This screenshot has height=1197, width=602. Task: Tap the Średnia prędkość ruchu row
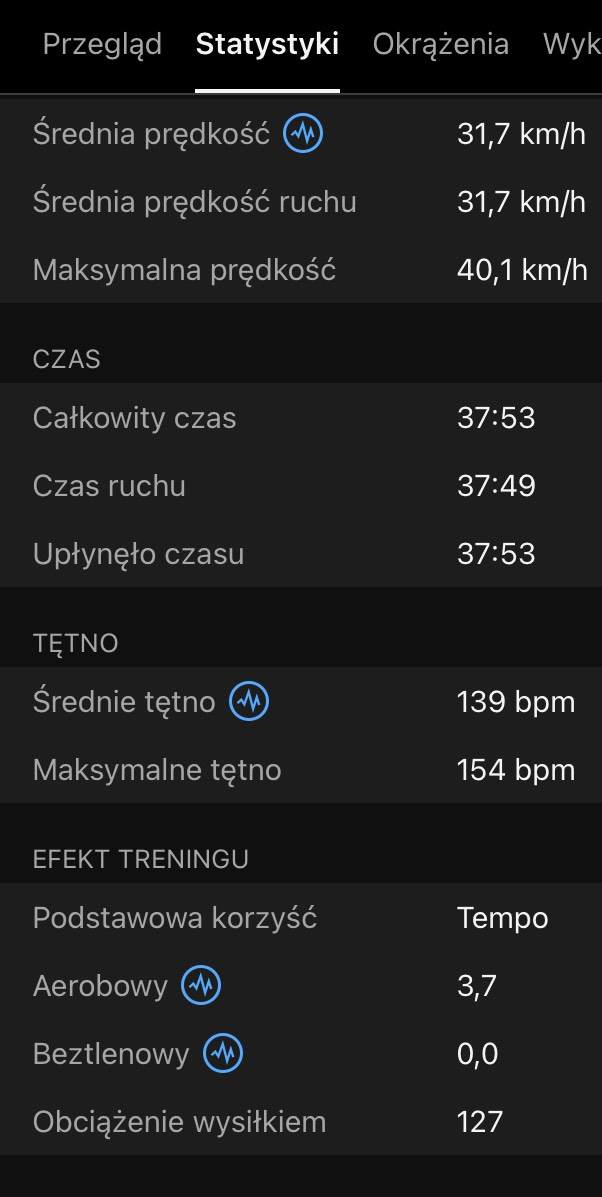pyautogui.click(x=301, y=202)
